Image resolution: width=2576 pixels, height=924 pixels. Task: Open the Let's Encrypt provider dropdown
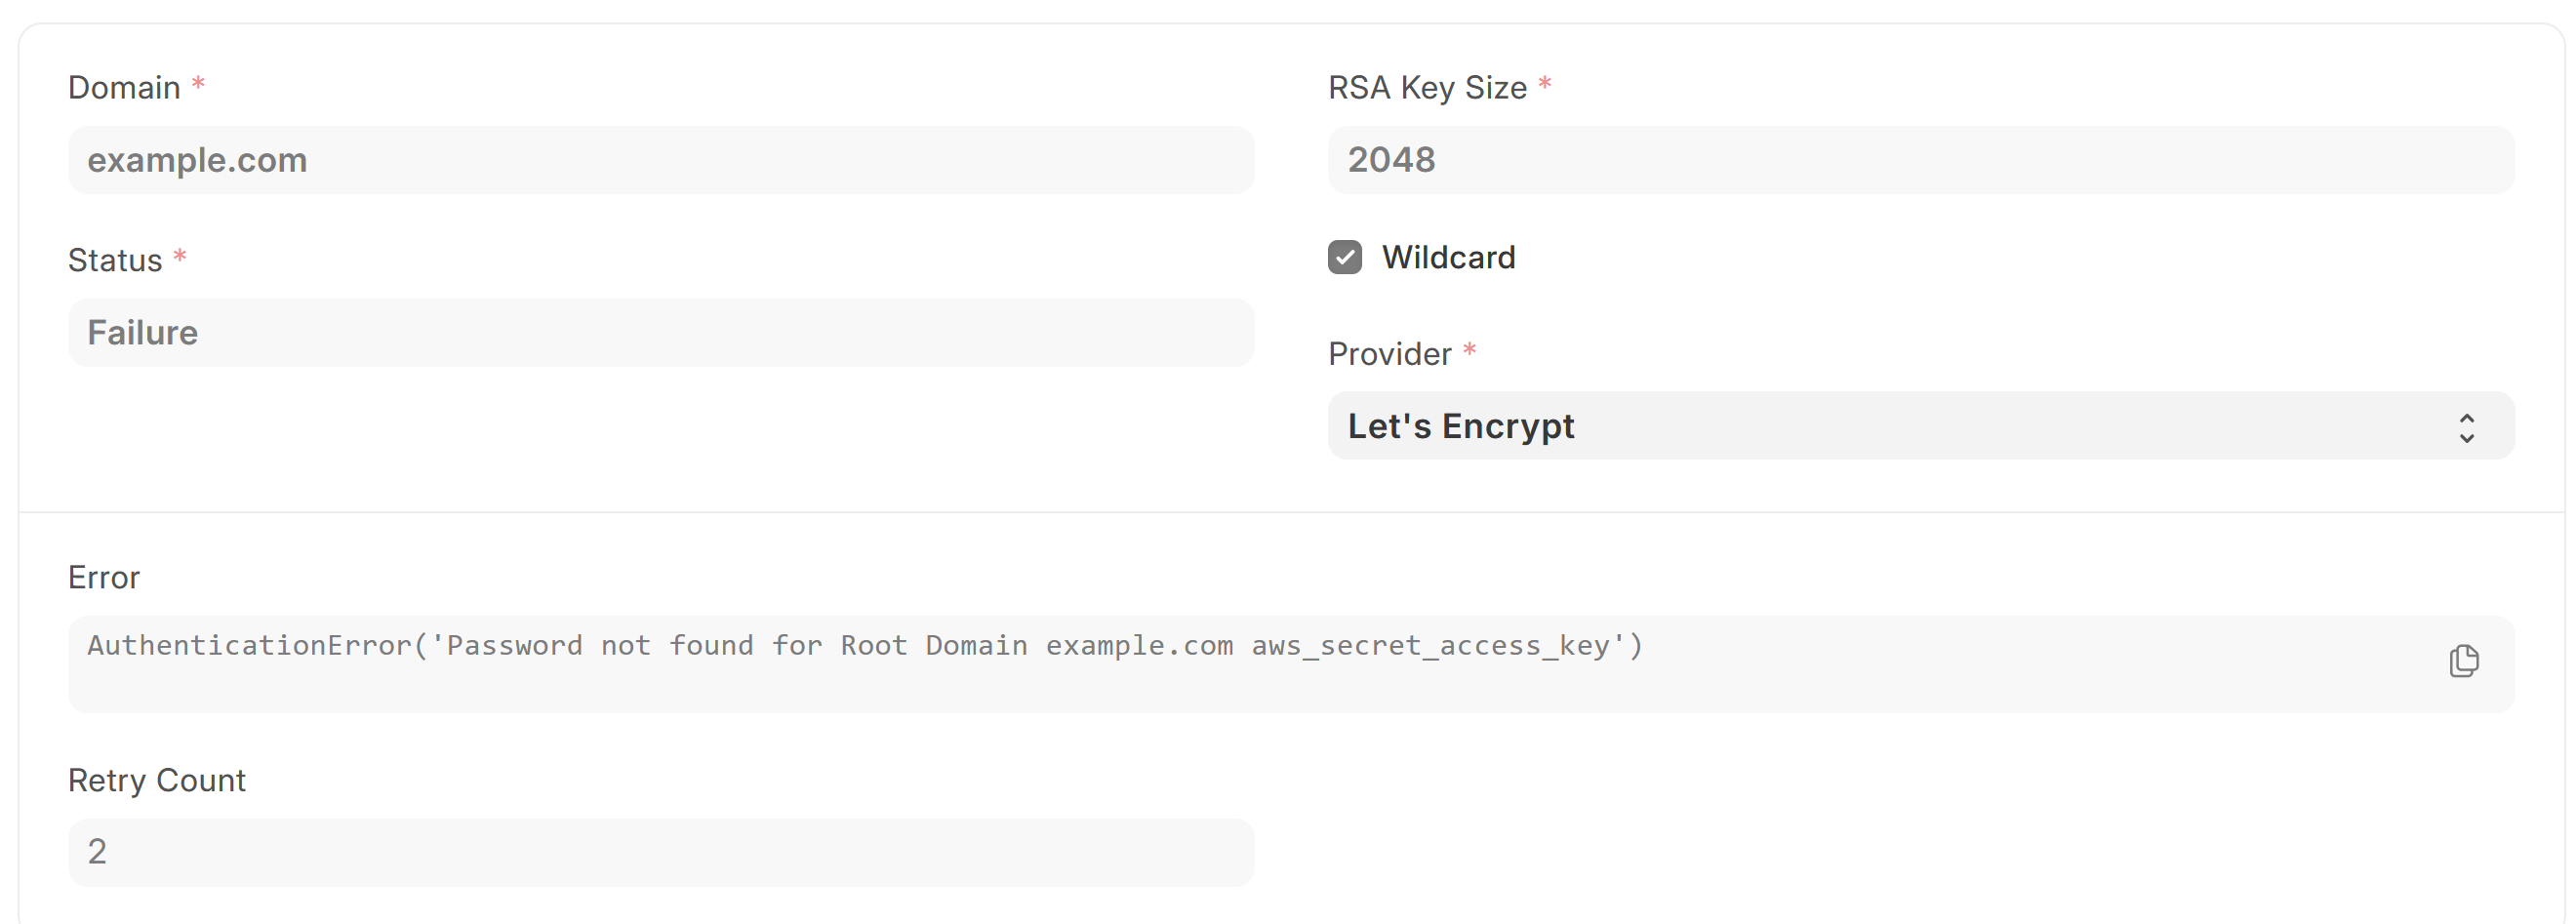1920,426
